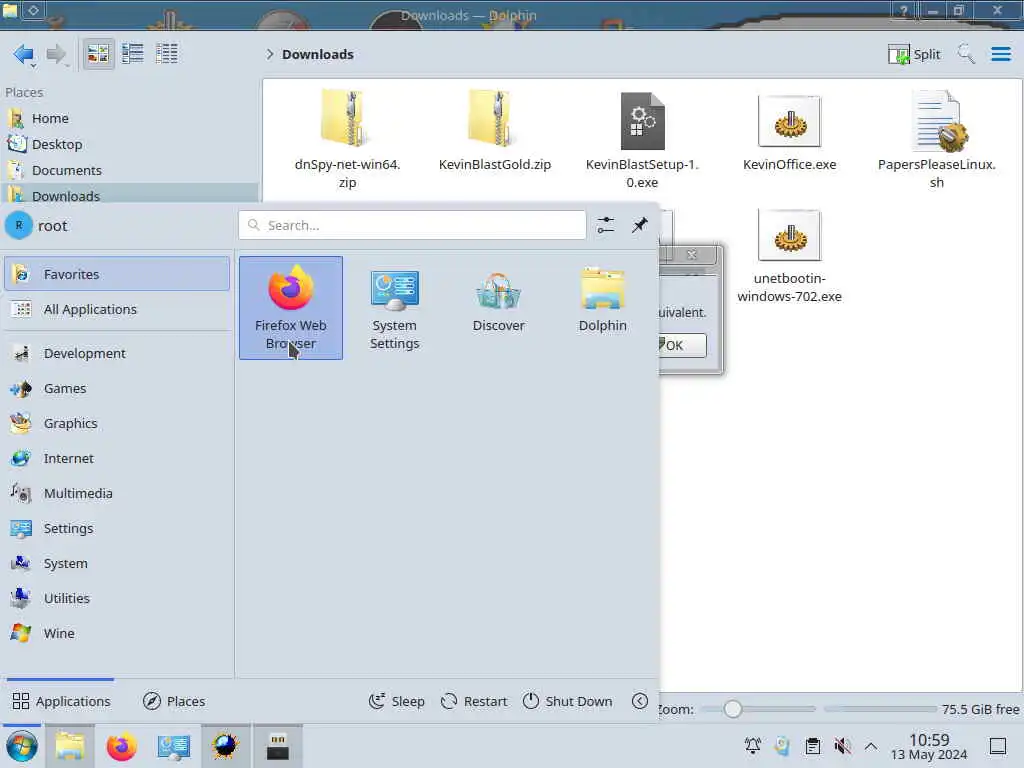Open Dolphin's search magnifier icon
The height and width of the screenshot is (768, 1024).
[x=965, y=54]
